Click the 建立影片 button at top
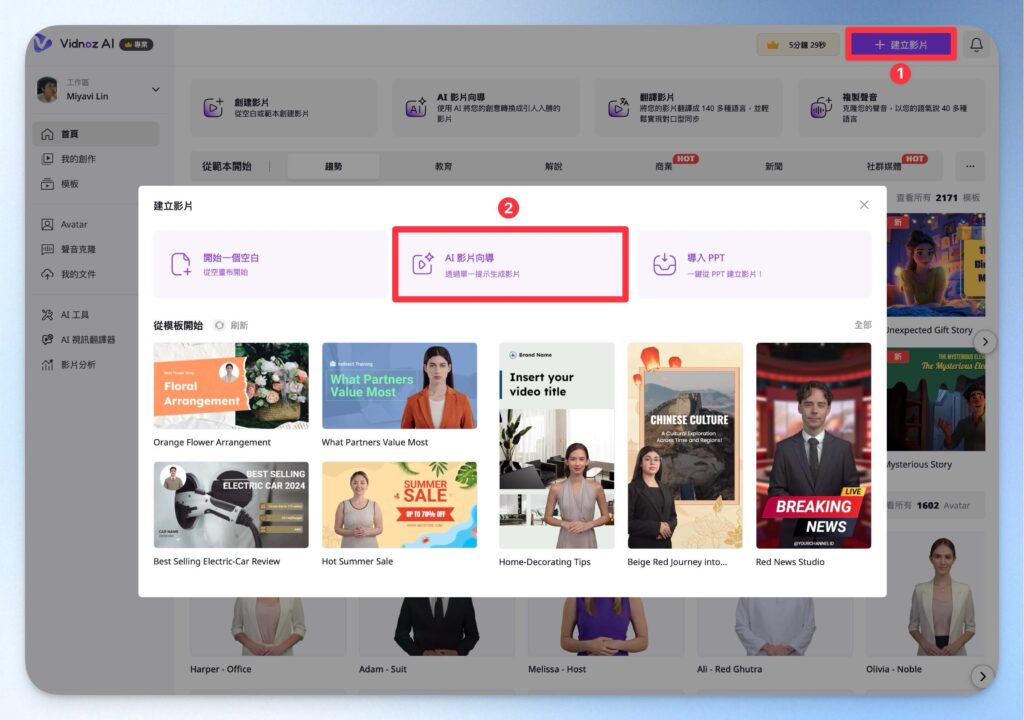1024x720 pixels. click(901, 44)
